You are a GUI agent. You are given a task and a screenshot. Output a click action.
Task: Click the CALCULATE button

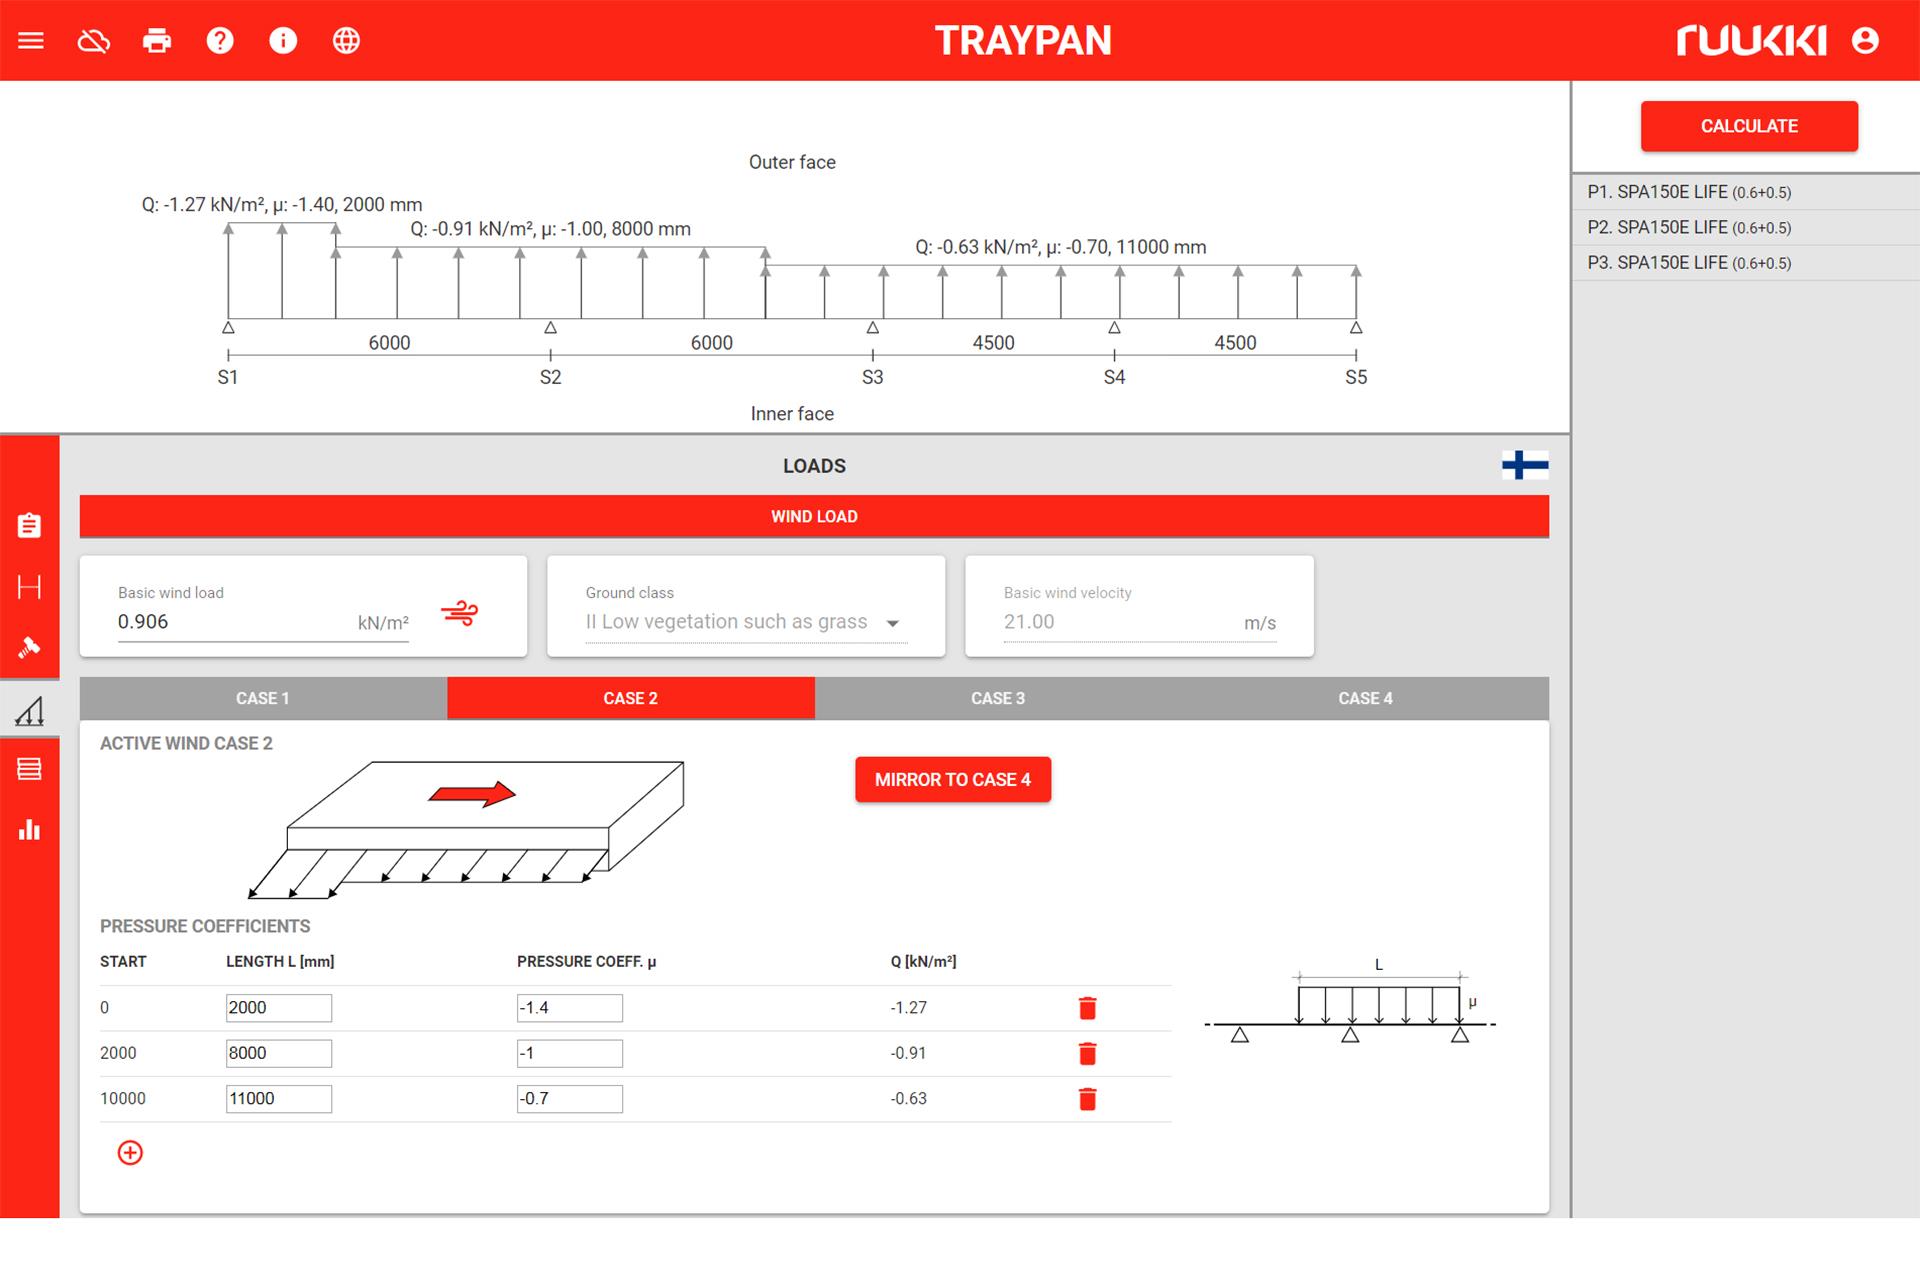pyautogui.click(x=1749, y=126)
